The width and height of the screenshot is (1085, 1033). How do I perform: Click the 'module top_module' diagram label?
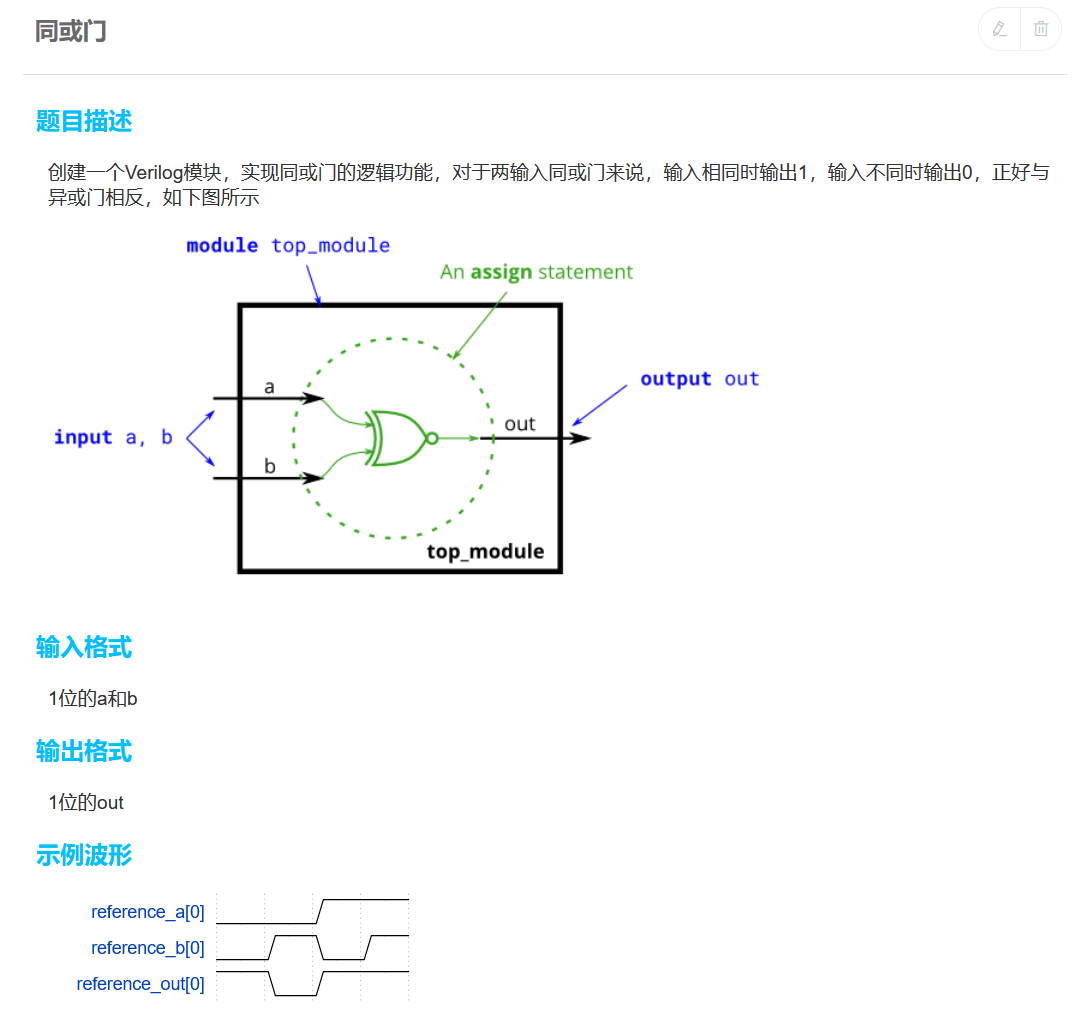tap(288, 246)
